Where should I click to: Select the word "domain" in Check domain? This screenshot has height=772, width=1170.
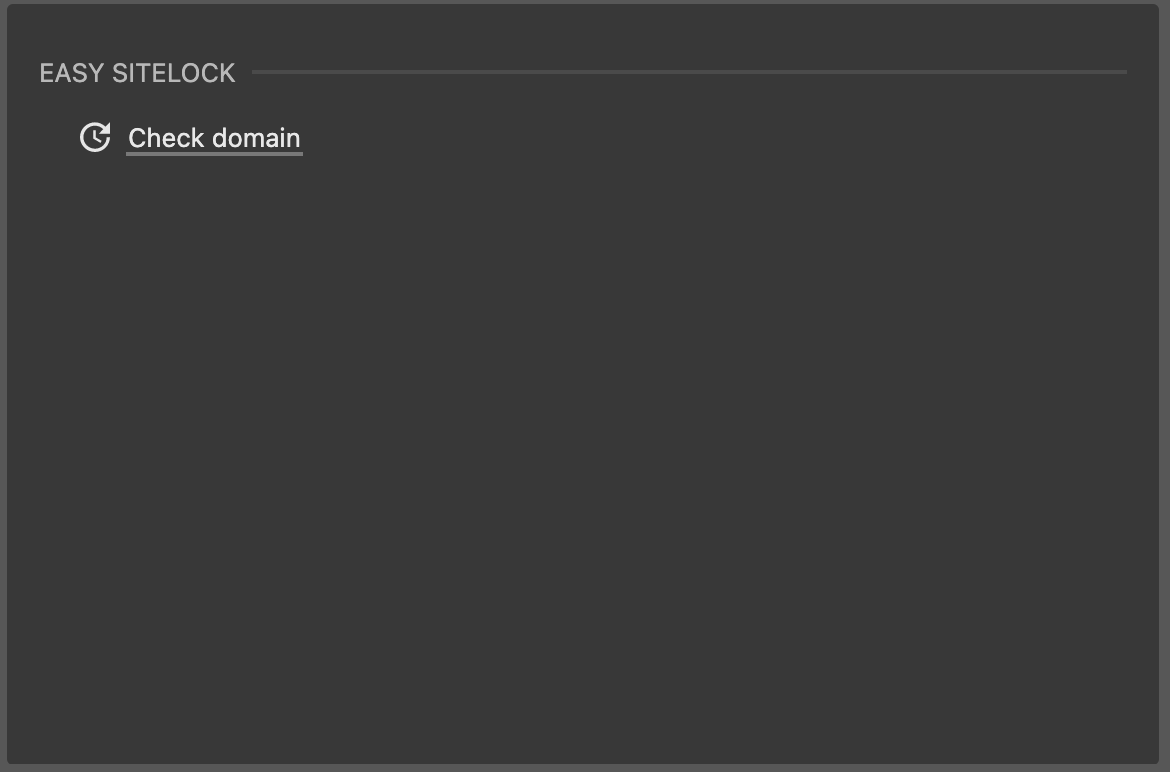(x=256, y=138)
